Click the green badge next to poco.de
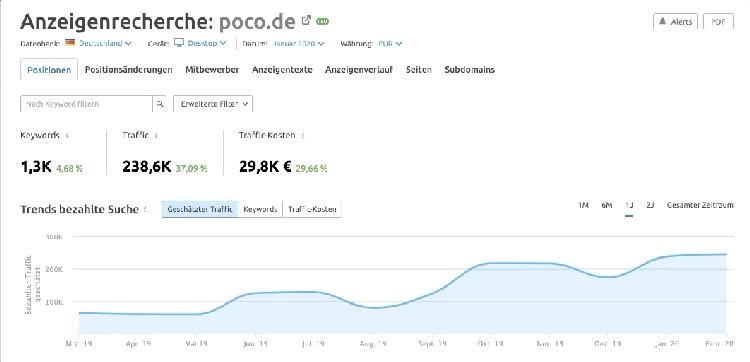 tap(322, 22)
